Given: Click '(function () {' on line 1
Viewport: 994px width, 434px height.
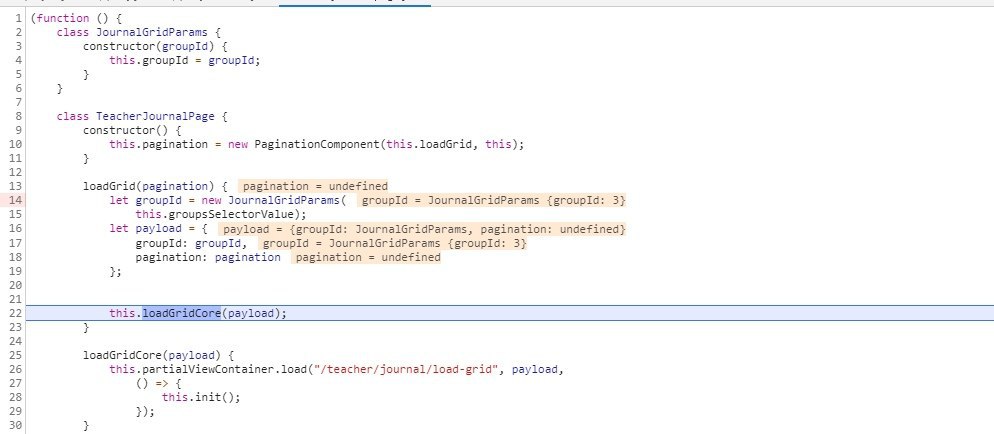Looking at the screenshot, I should pos(76,18).
